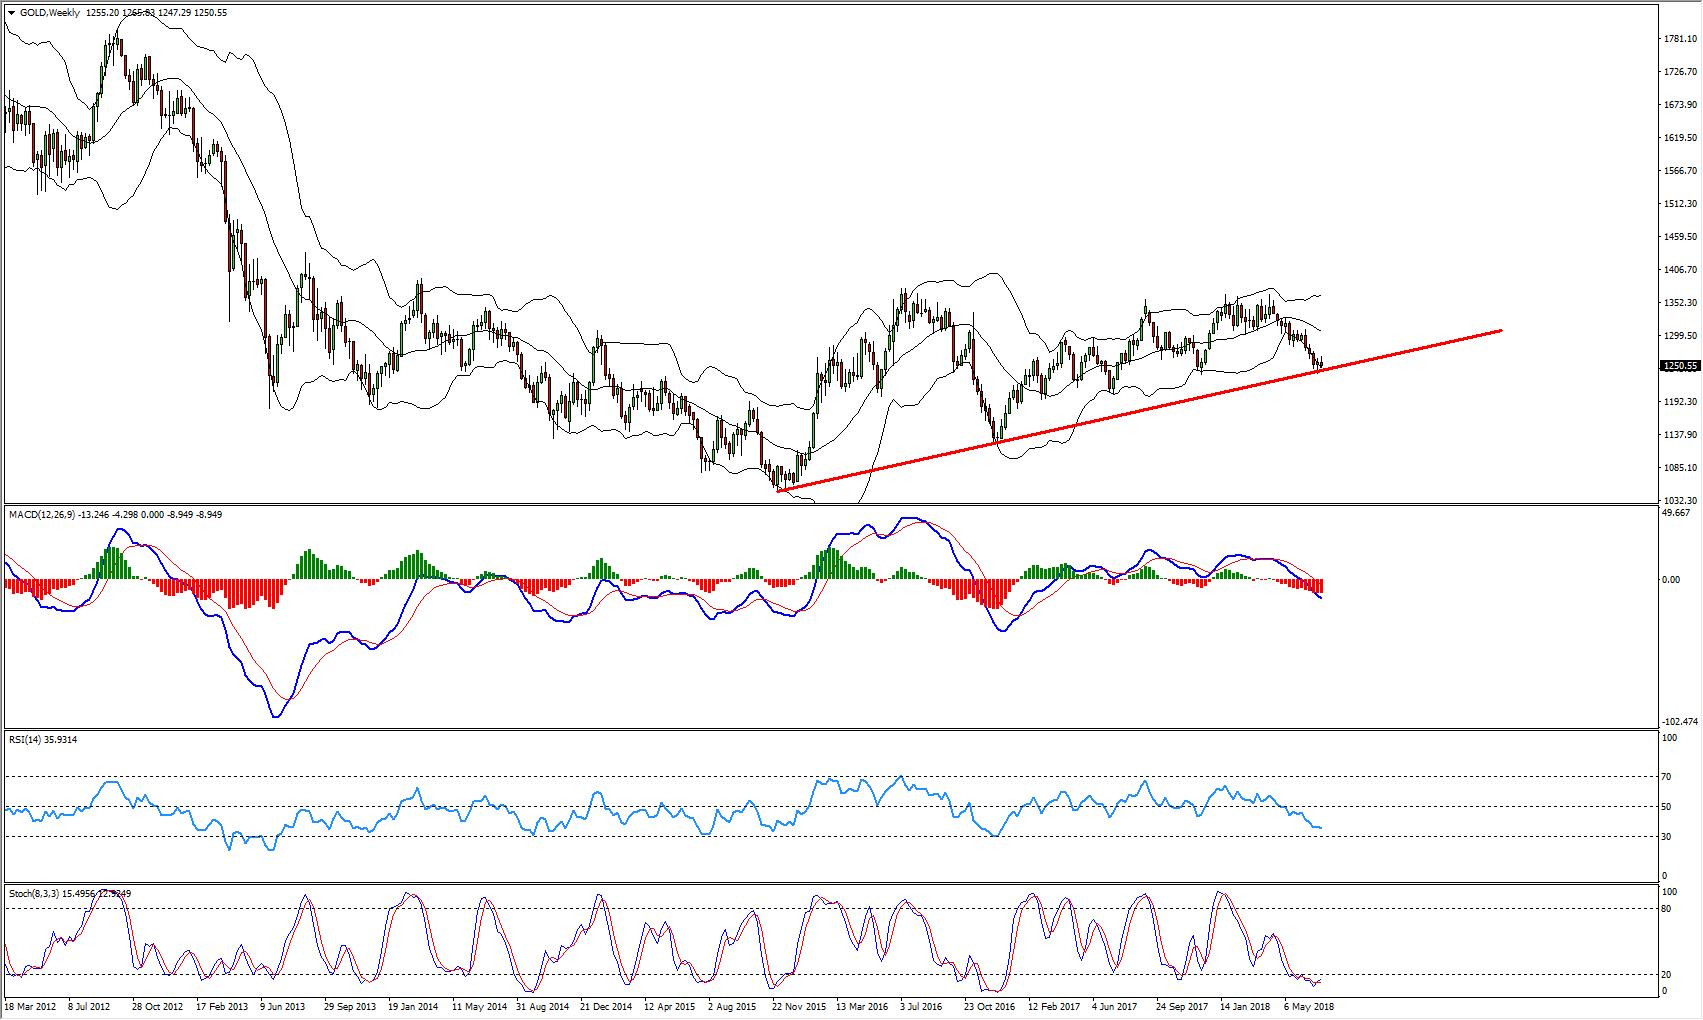The height and width of the screenshot is (1020, 1703).
Task: Click the 4 Jun 2017 date label
Action: tap(1114, 1007)
